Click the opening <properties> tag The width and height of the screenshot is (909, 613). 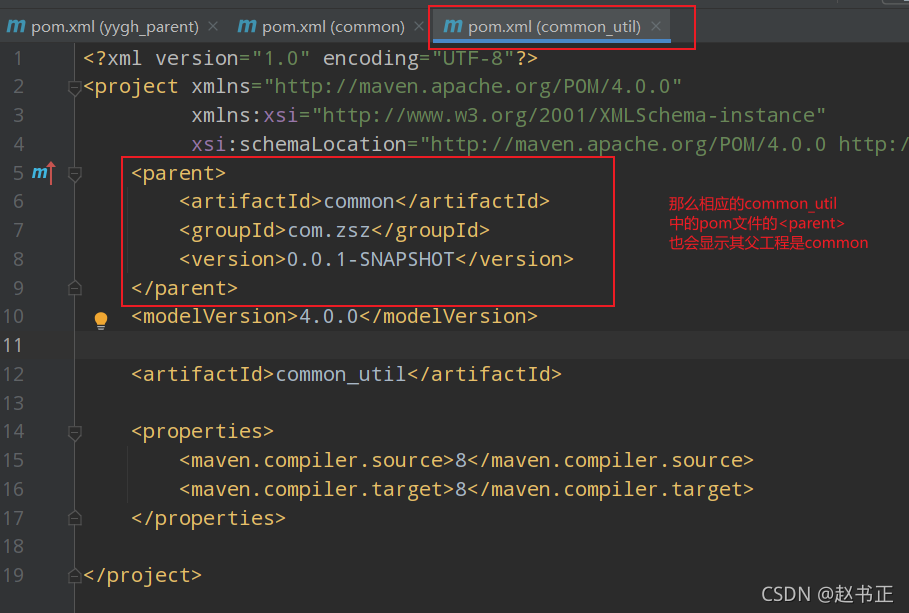pos(202,431)
